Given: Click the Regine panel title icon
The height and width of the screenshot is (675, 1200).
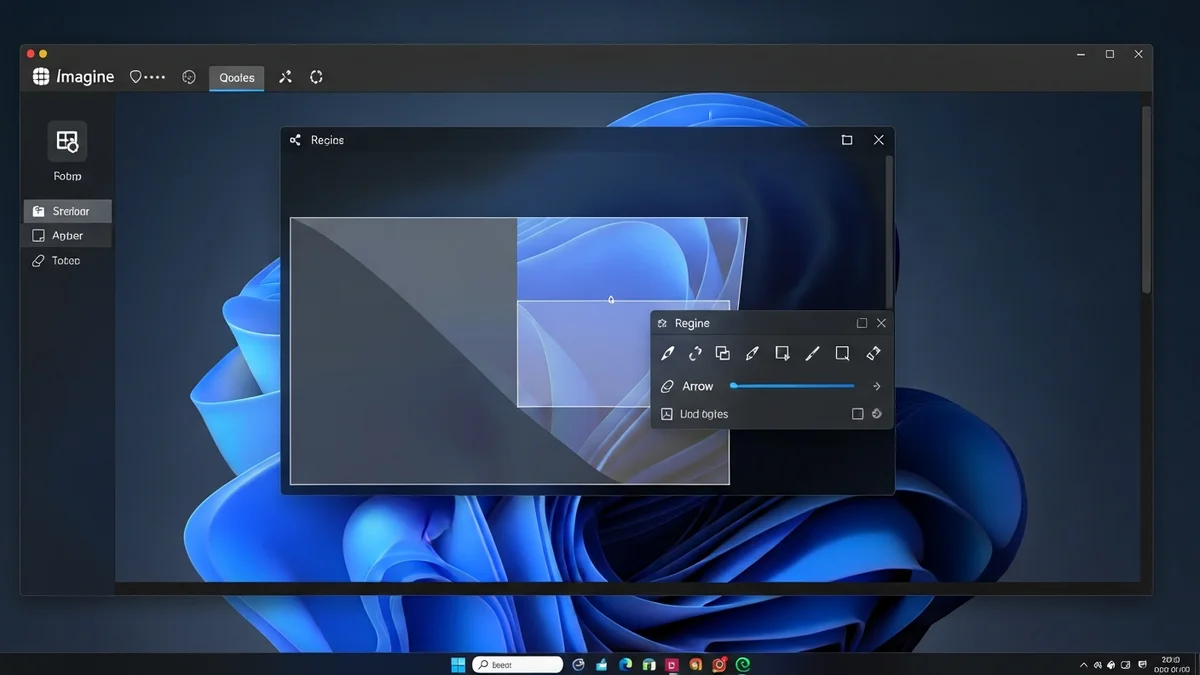Looking at the screenshot, I should pyautogui.click(x=662, y=324).
